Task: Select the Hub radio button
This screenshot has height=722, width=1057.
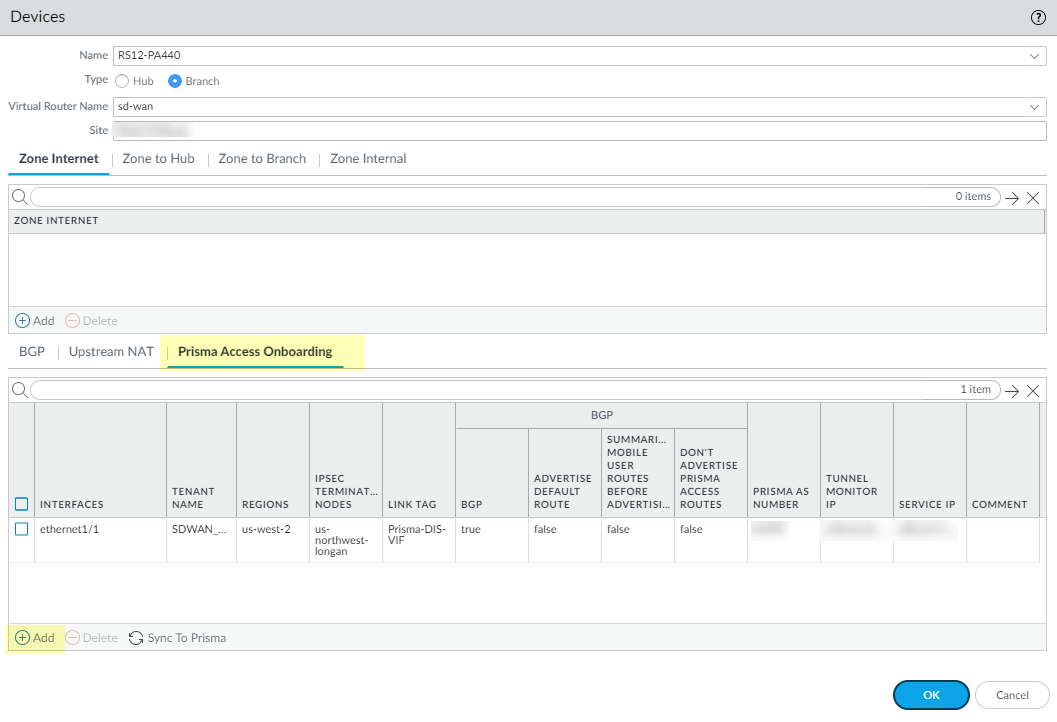Action: pyautogui.click(x=122, y=81)
